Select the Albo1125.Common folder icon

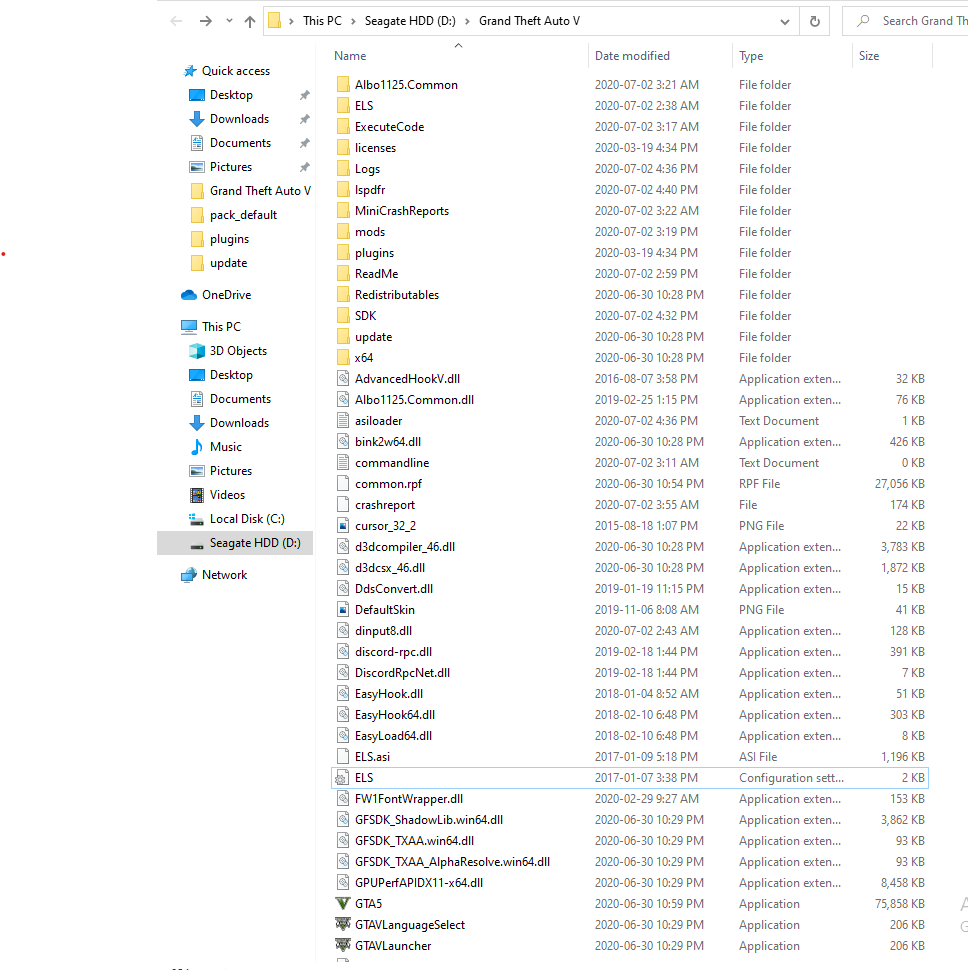343,85
